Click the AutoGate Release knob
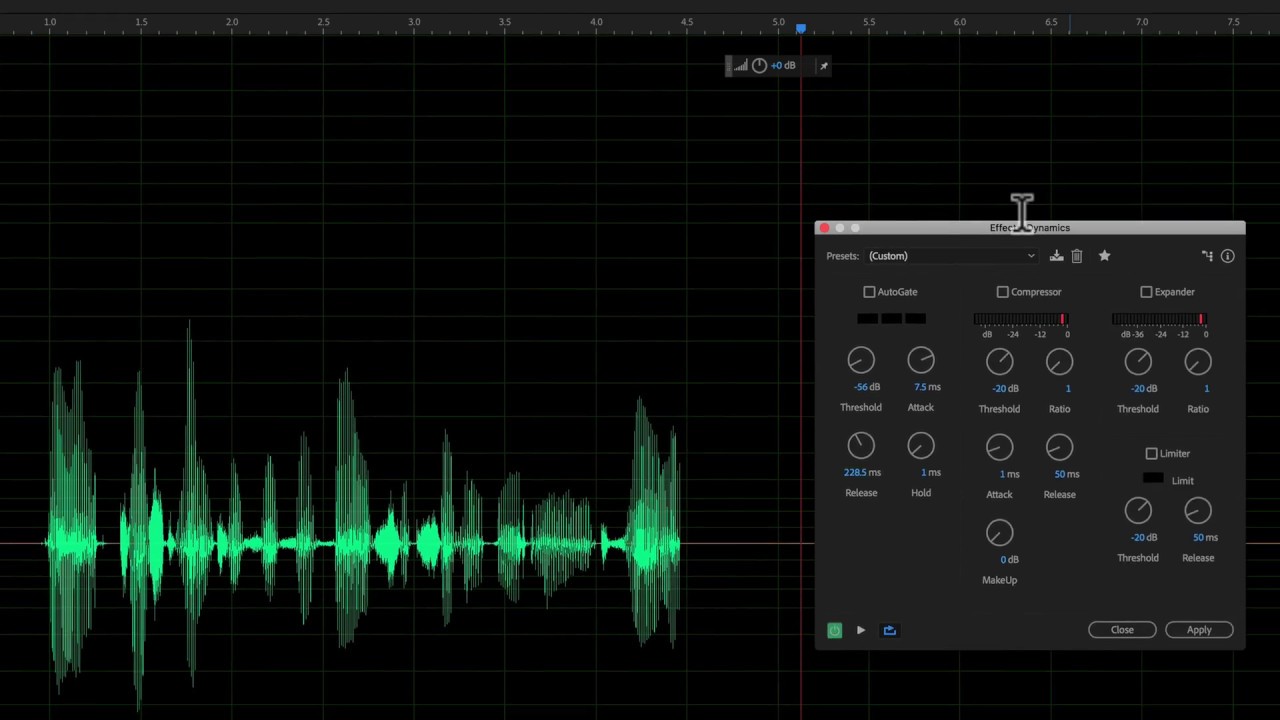This screenshot has height=720, width=1280. click(x=861, y=446)
